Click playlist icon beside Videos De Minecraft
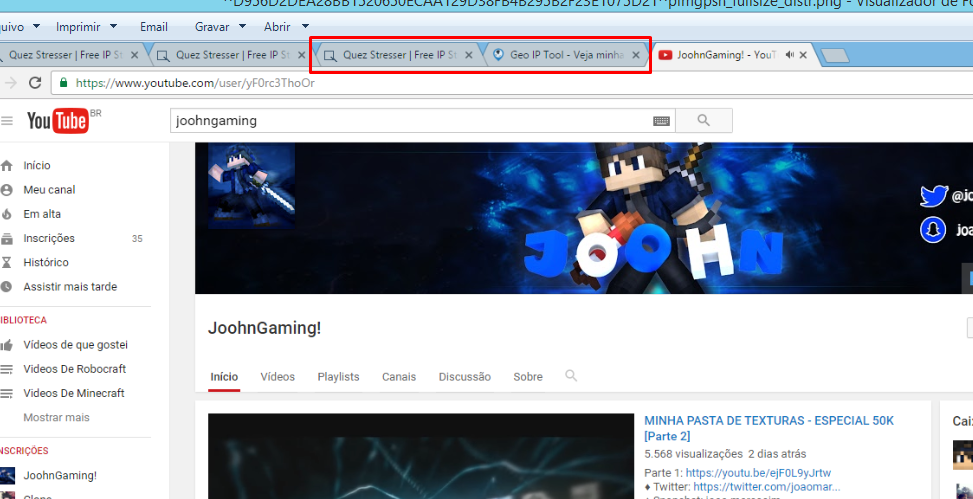The height and width of the screenshot is (499, 973). (x=7, y=393)
